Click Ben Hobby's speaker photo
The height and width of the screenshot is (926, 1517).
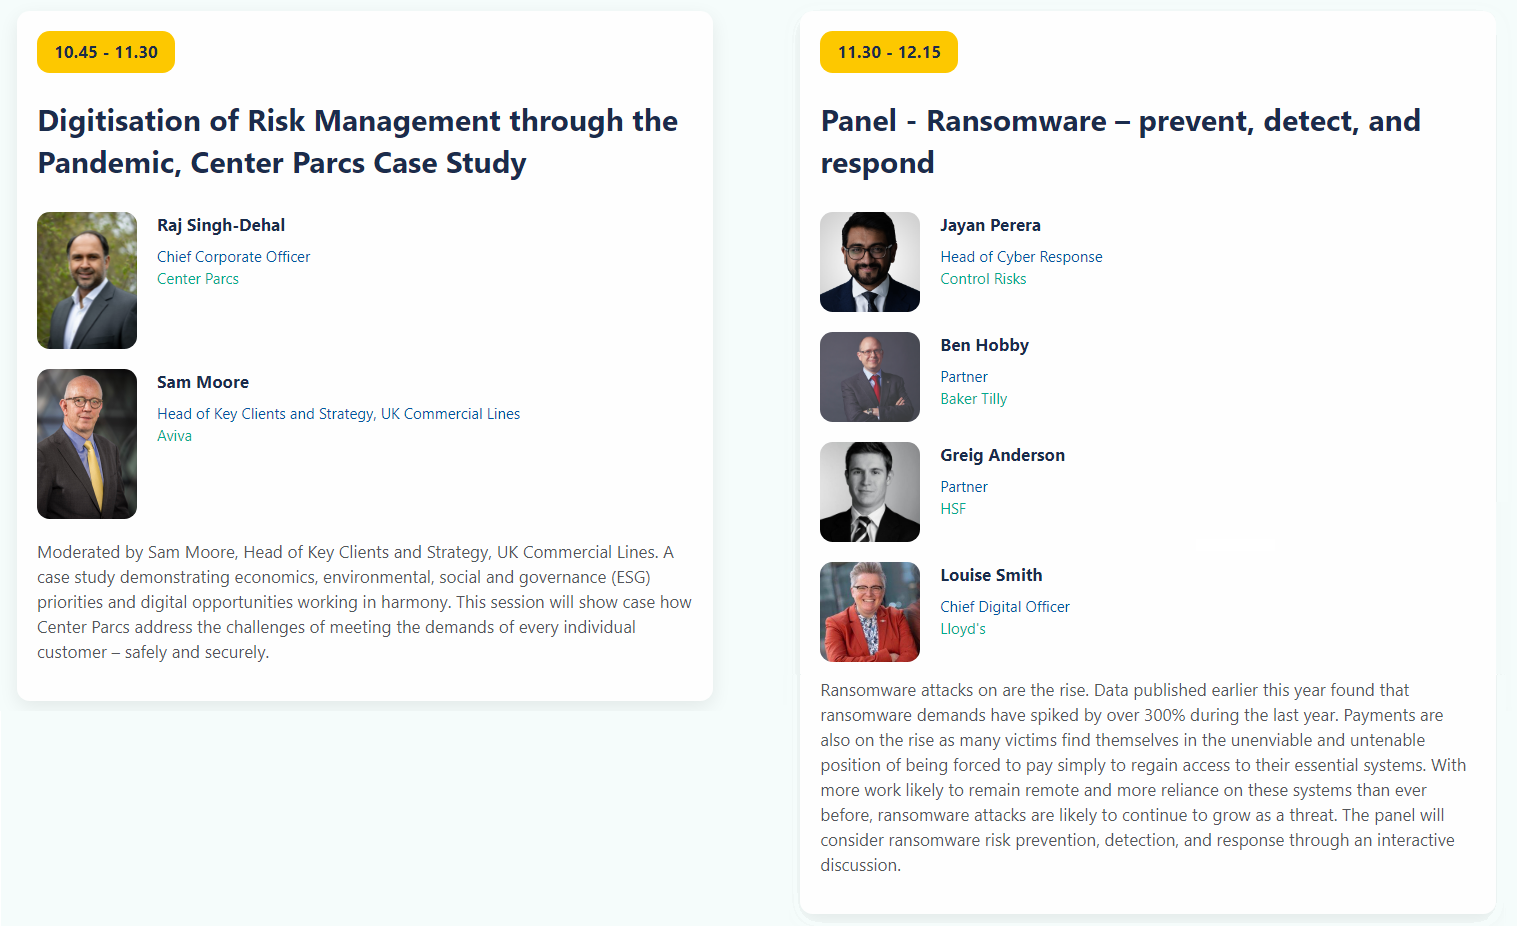tap(869, 377)
